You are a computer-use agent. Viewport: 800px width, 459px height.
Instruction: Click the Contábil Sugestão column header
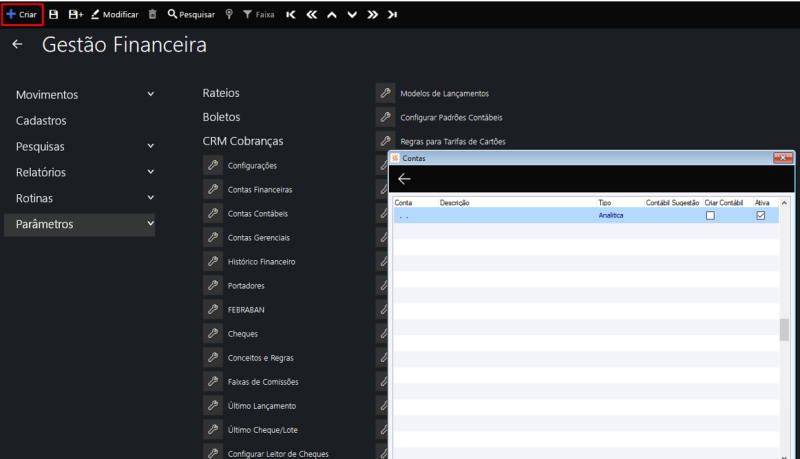click(672, 202)
